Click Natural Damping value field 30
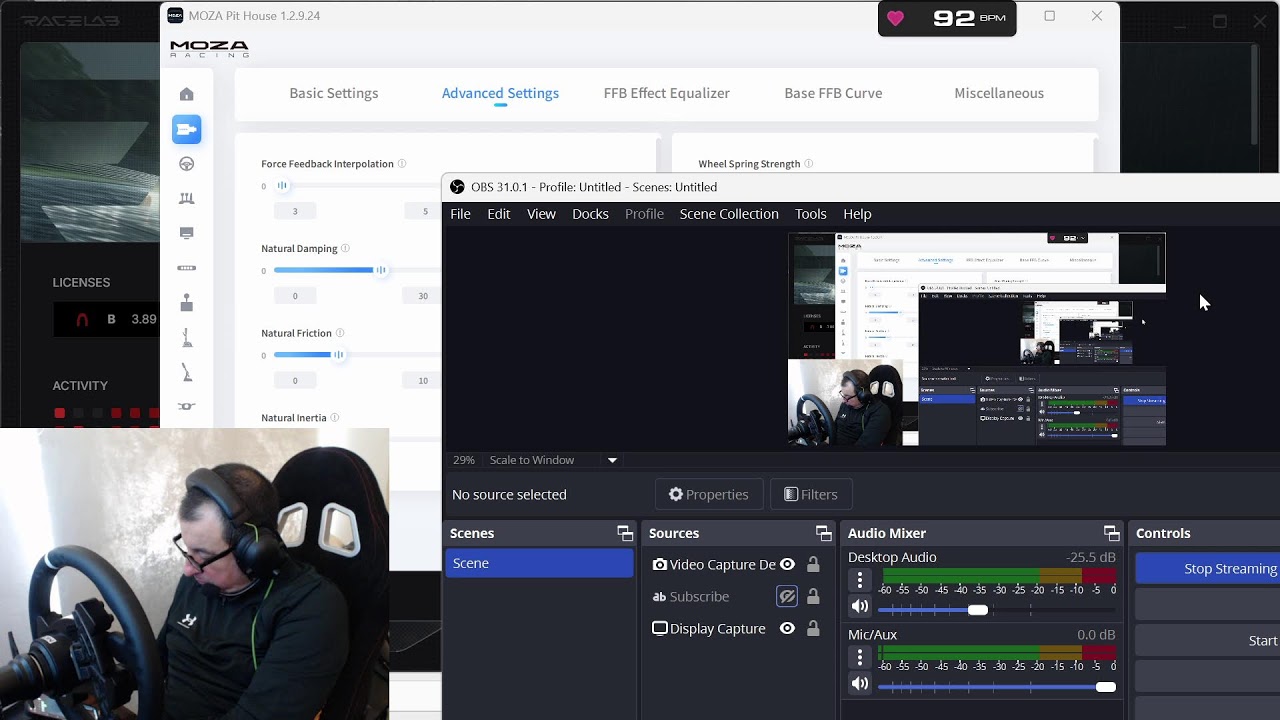This screenshot has height=720, width=1280. point(423,296)
